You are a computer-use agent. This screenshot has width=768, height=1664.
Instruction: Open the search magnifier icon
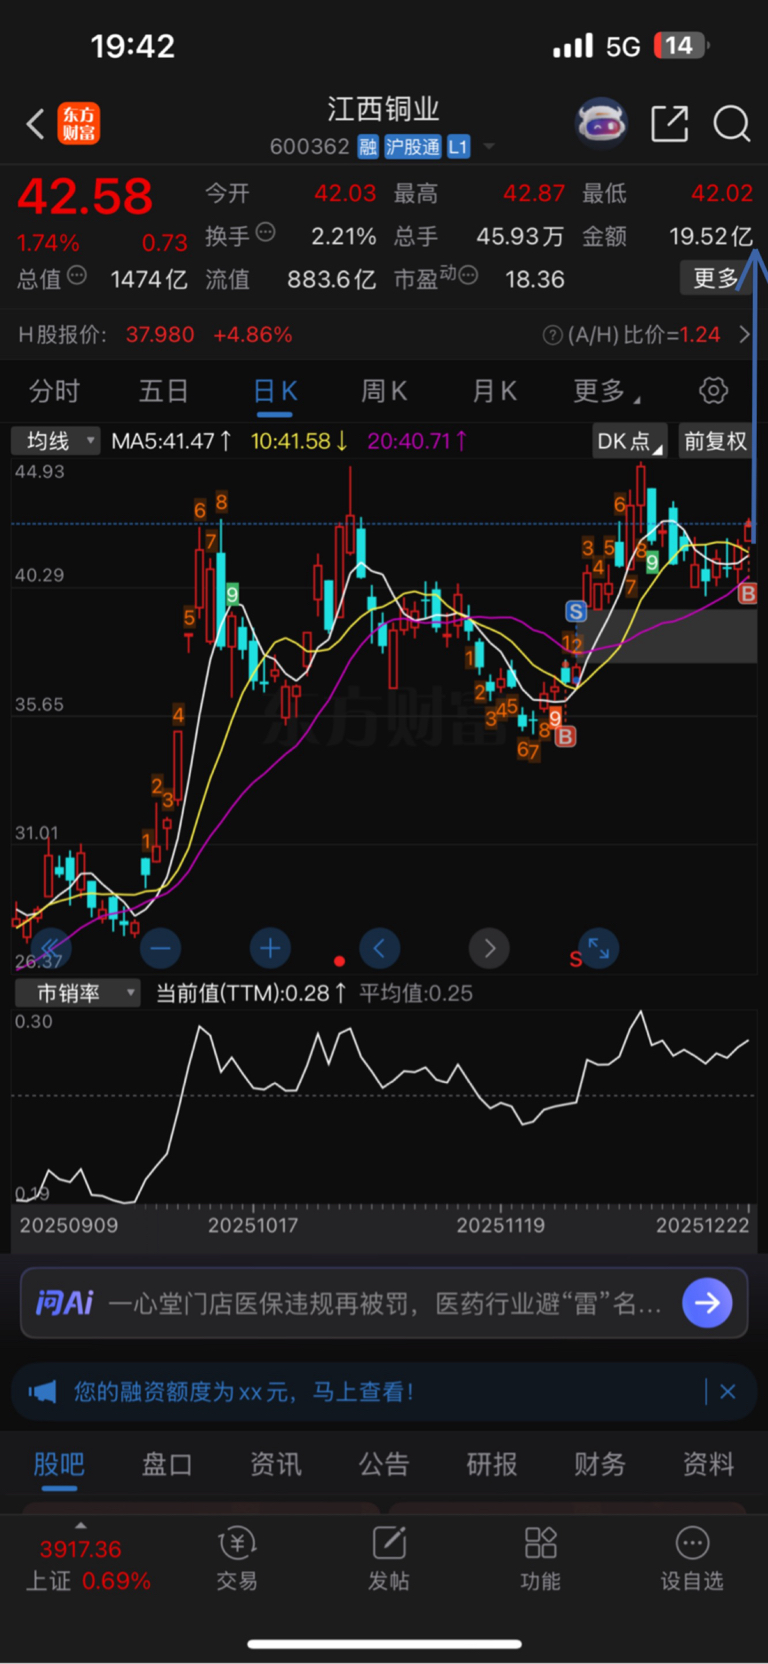click(x=731, y=124)
